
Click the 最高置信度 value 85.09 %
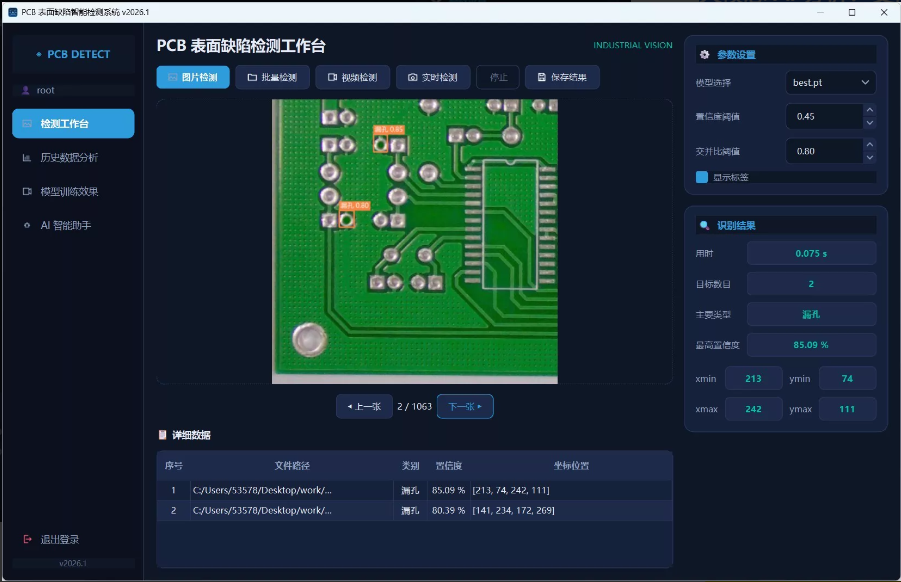(811, 345)
